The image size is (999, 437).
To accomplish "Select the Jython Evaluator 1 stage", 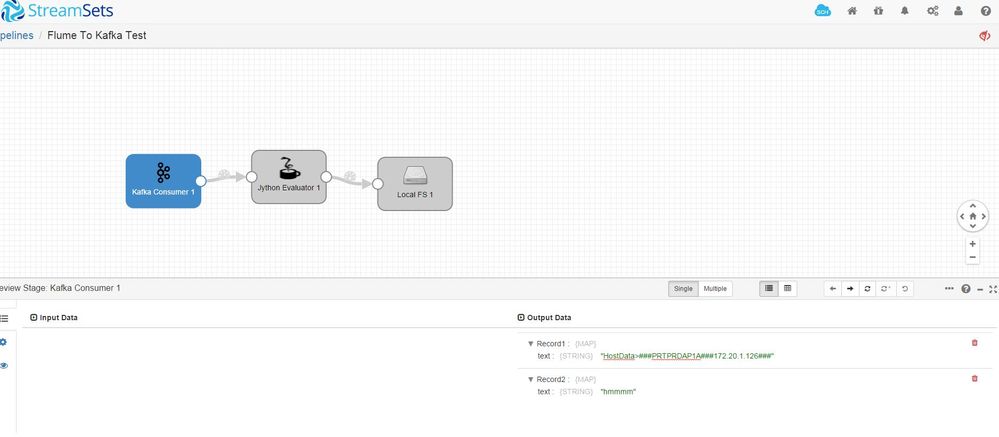I will click(x=289, y=176).
